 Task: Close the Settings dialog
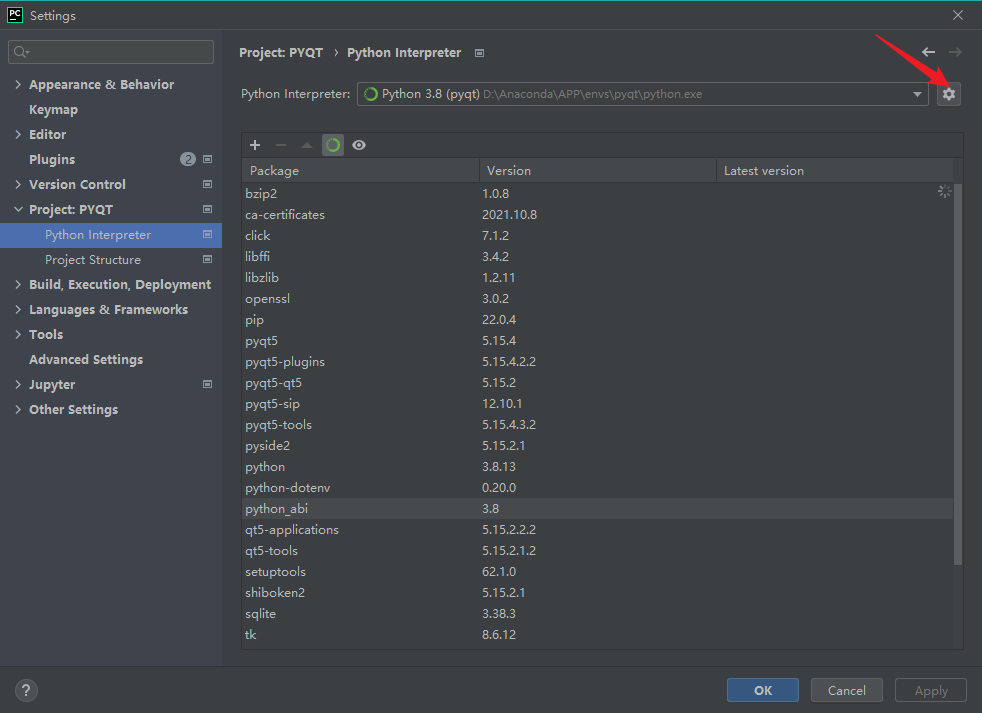coord(958,15)
